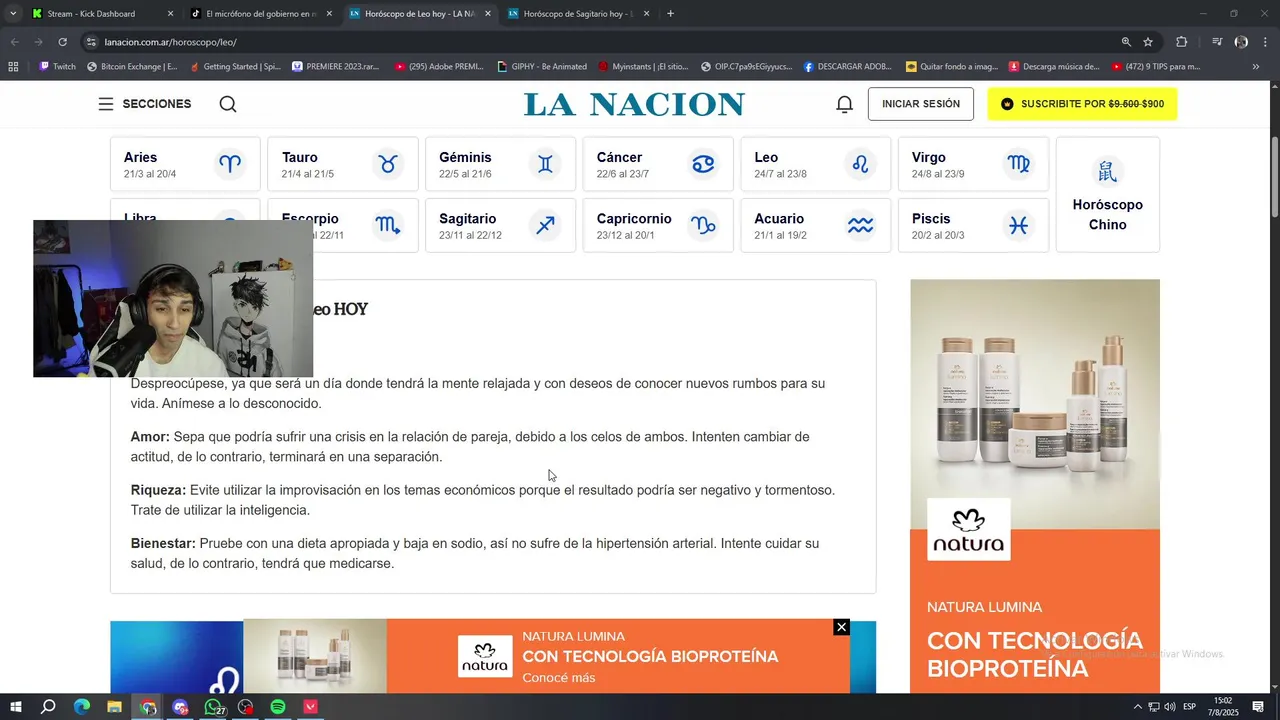Go back to the previous page
The height and width of the screenshot is (720, 1280).
tap(14, 42)
